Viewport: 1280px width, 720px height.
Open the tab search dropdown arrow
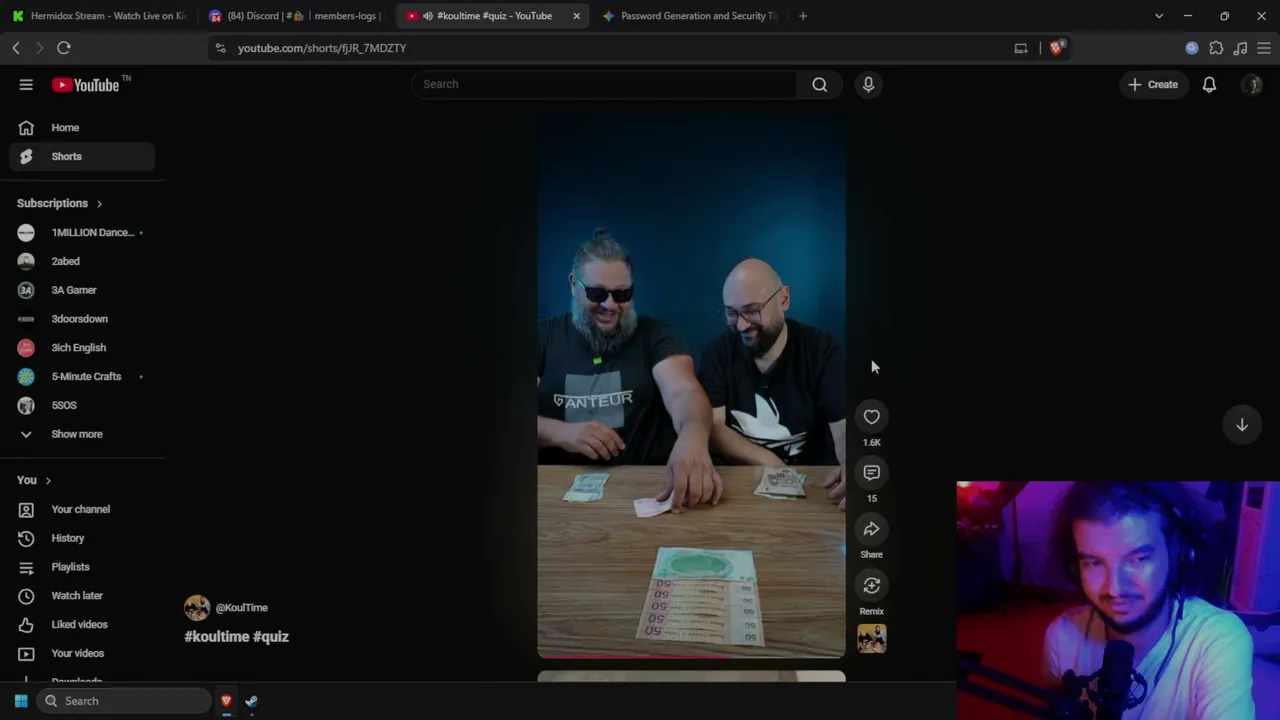pos(1159,16)
